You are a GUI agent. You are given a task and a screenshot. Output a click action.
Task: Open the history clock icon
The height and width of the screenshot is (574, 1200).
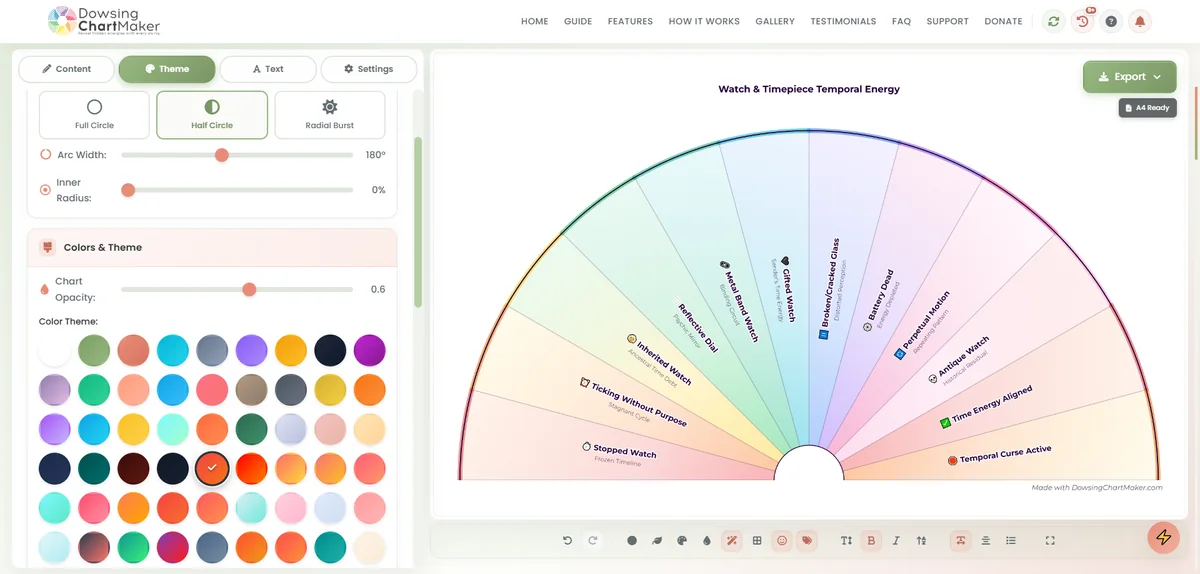pyautogui.click(x=1082, y=21)
